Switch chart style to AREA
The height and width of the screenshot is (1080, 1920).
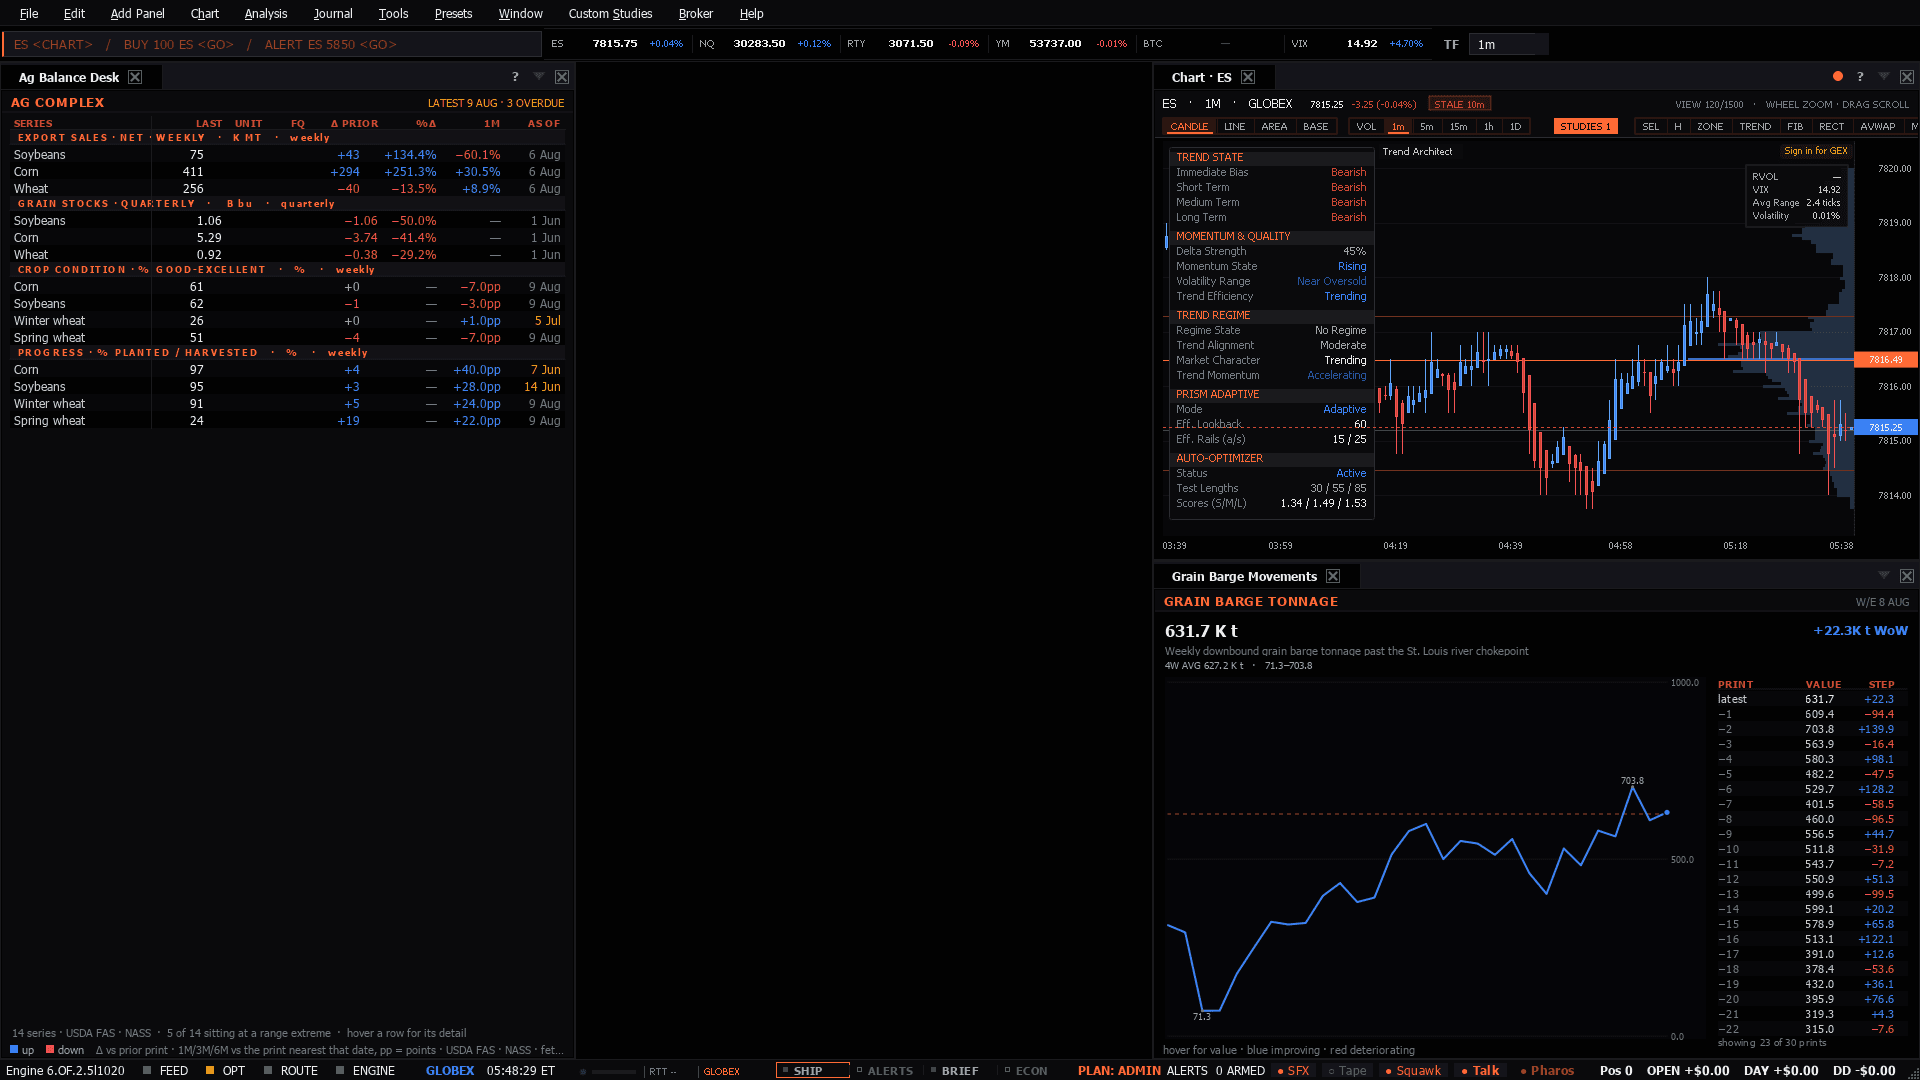(1274, 127)
